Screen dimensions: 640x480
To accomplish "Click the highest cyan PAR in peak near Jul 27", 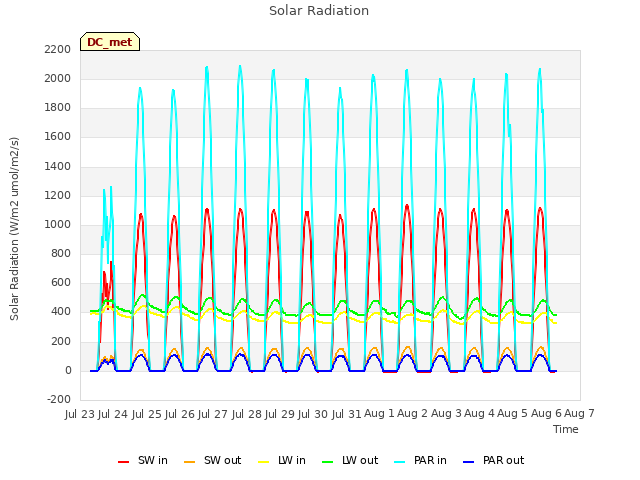I will [x=240, y=67].
